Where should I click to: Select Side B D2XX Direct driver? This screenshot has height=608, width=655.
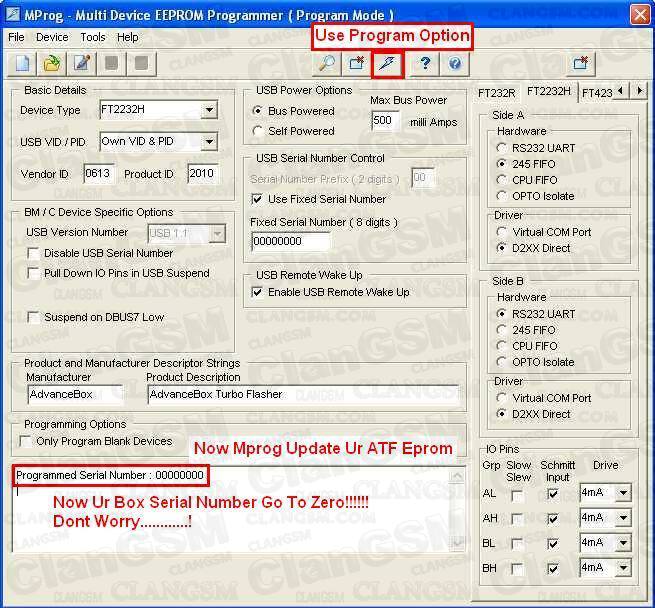point(501,414)
